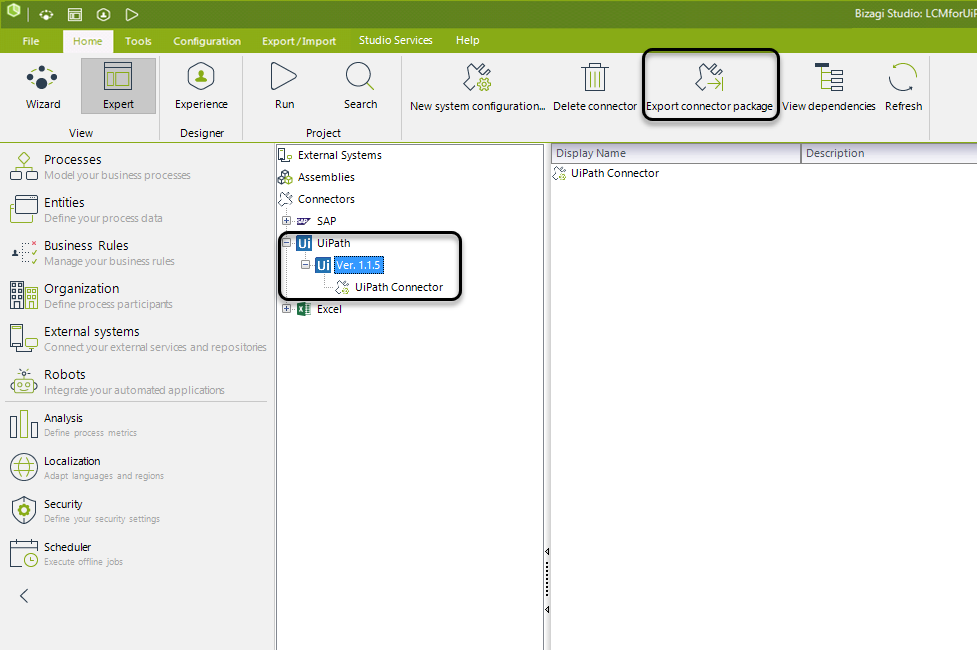Switch to Wizard view
Viewport: 977px width, 650px height.
(x=43, y=87)
